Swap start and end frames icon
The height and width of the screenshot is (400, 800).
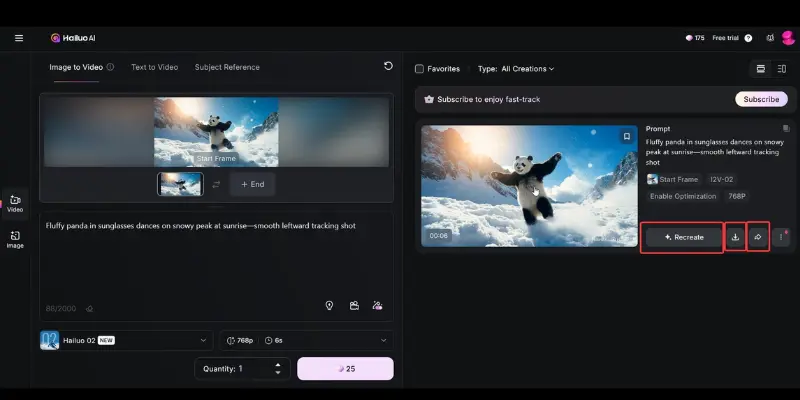point(216,185)
